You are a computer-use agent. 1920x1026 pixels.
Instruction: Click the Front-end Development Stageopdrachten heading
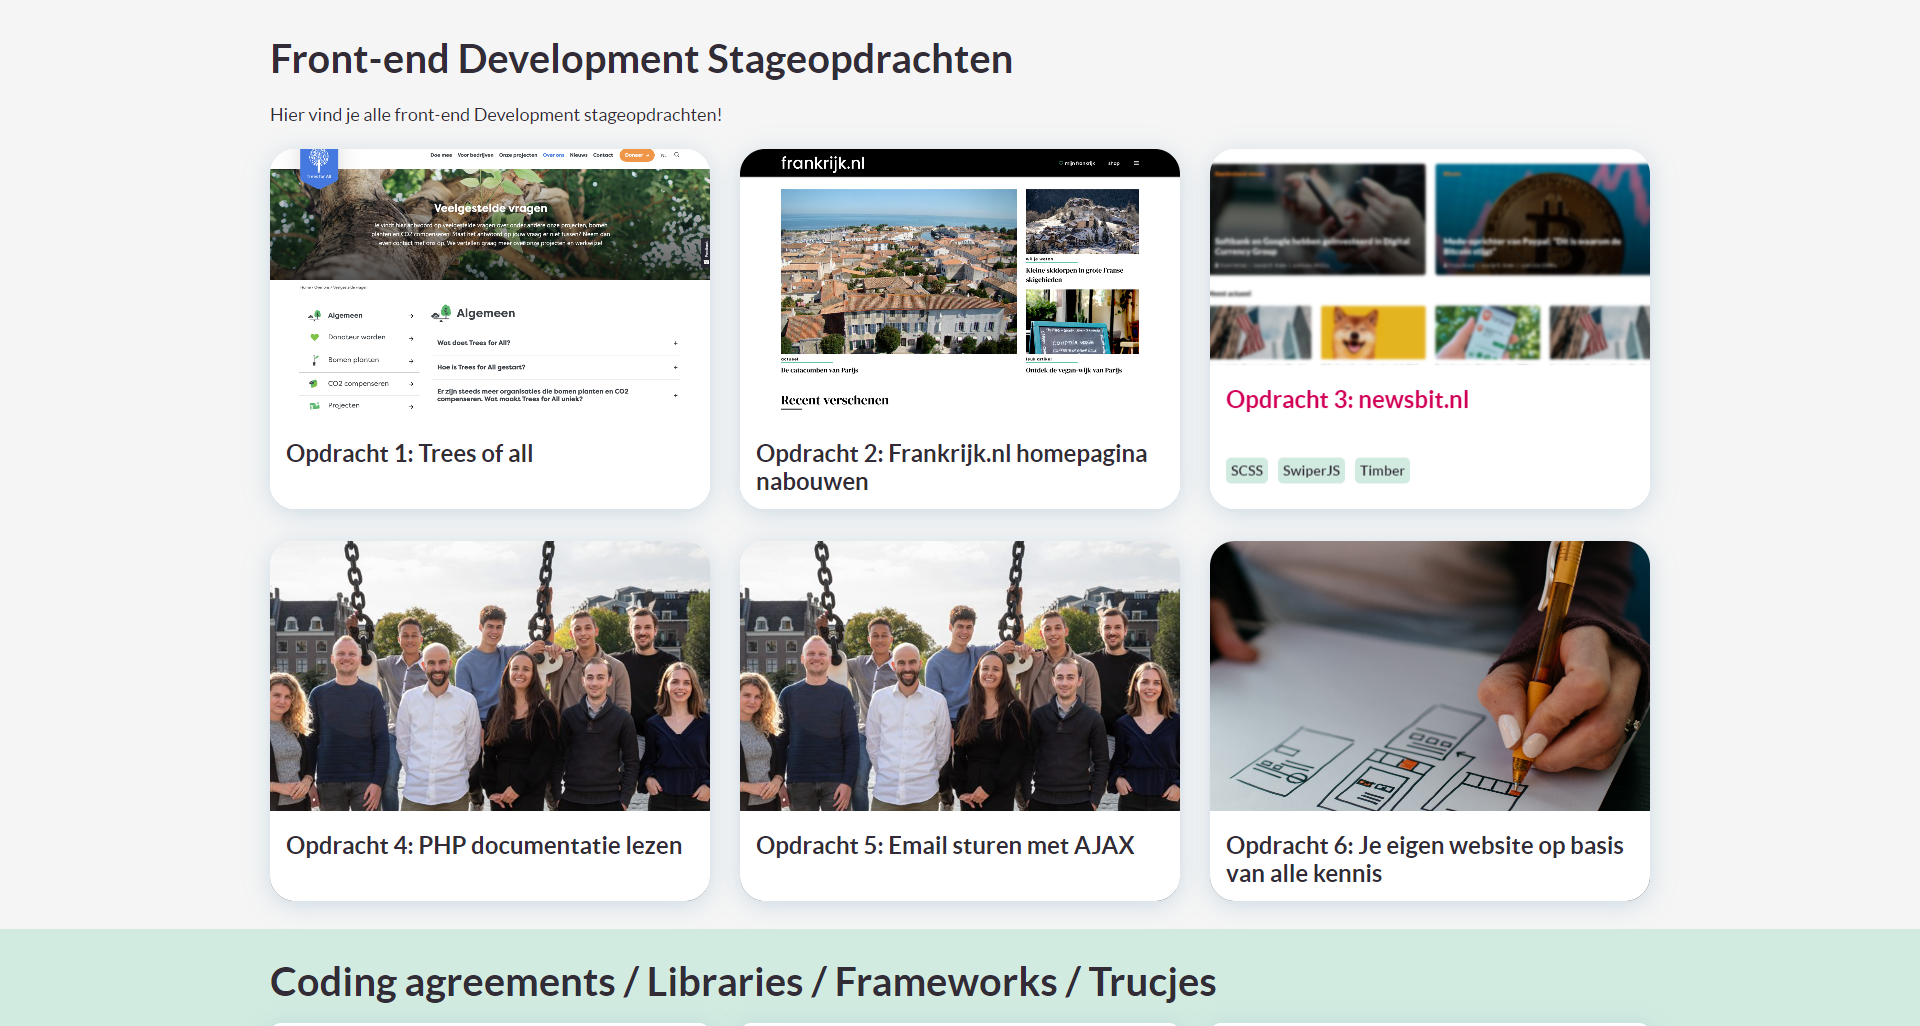(x=641, y=59)
